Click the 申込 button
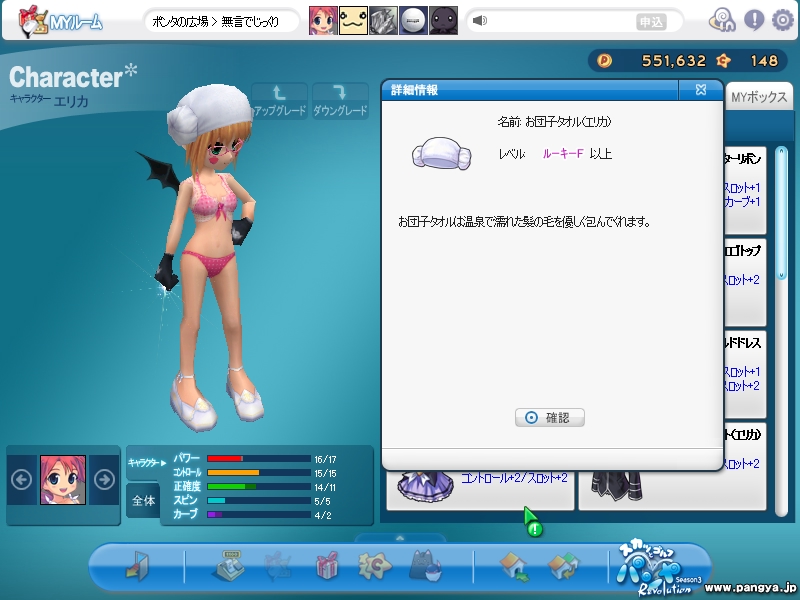 (x=651, y=22)
